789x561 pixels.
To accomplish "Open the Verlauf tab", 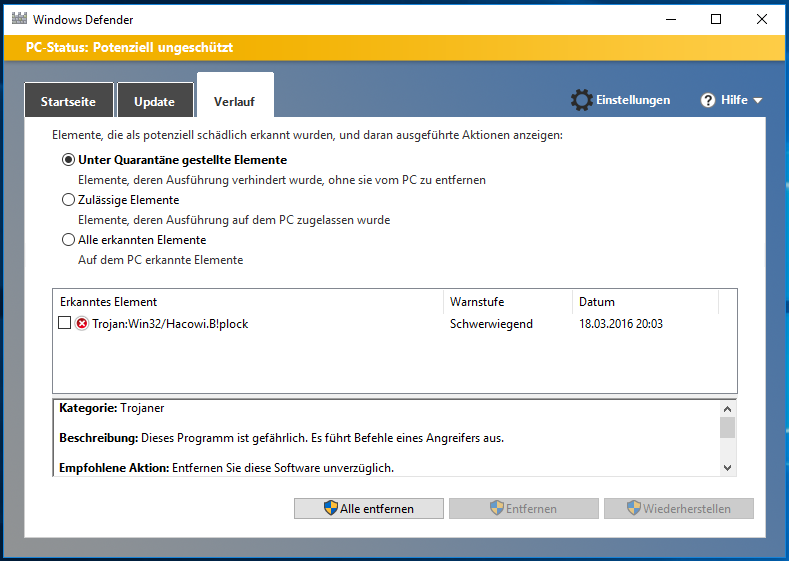I will coord(235,96).
